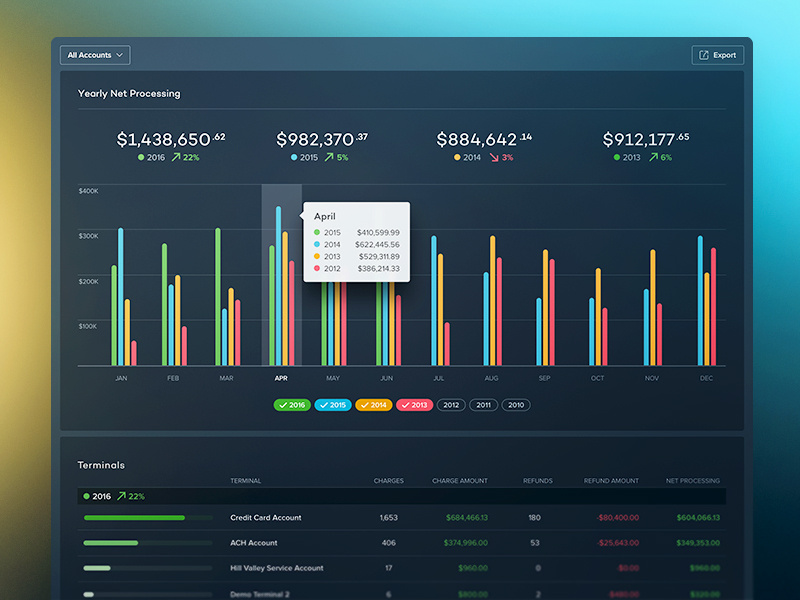The width and height of the screenshot is (800, 600).
Task: Click the $884,642.14 yearly total
Action: (484, 139)
